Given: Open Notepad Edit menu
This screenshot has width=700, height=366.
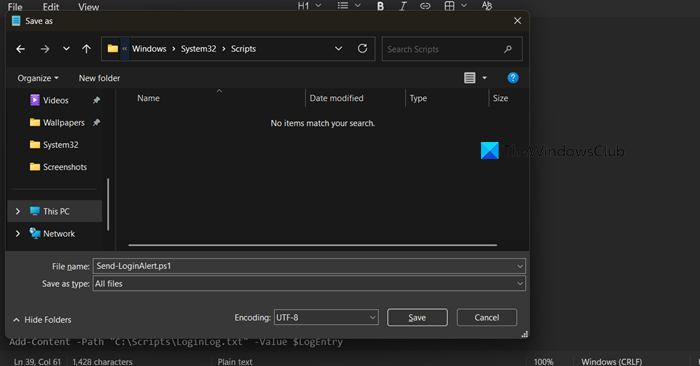Looking at the screenshot, I should 50,7.
